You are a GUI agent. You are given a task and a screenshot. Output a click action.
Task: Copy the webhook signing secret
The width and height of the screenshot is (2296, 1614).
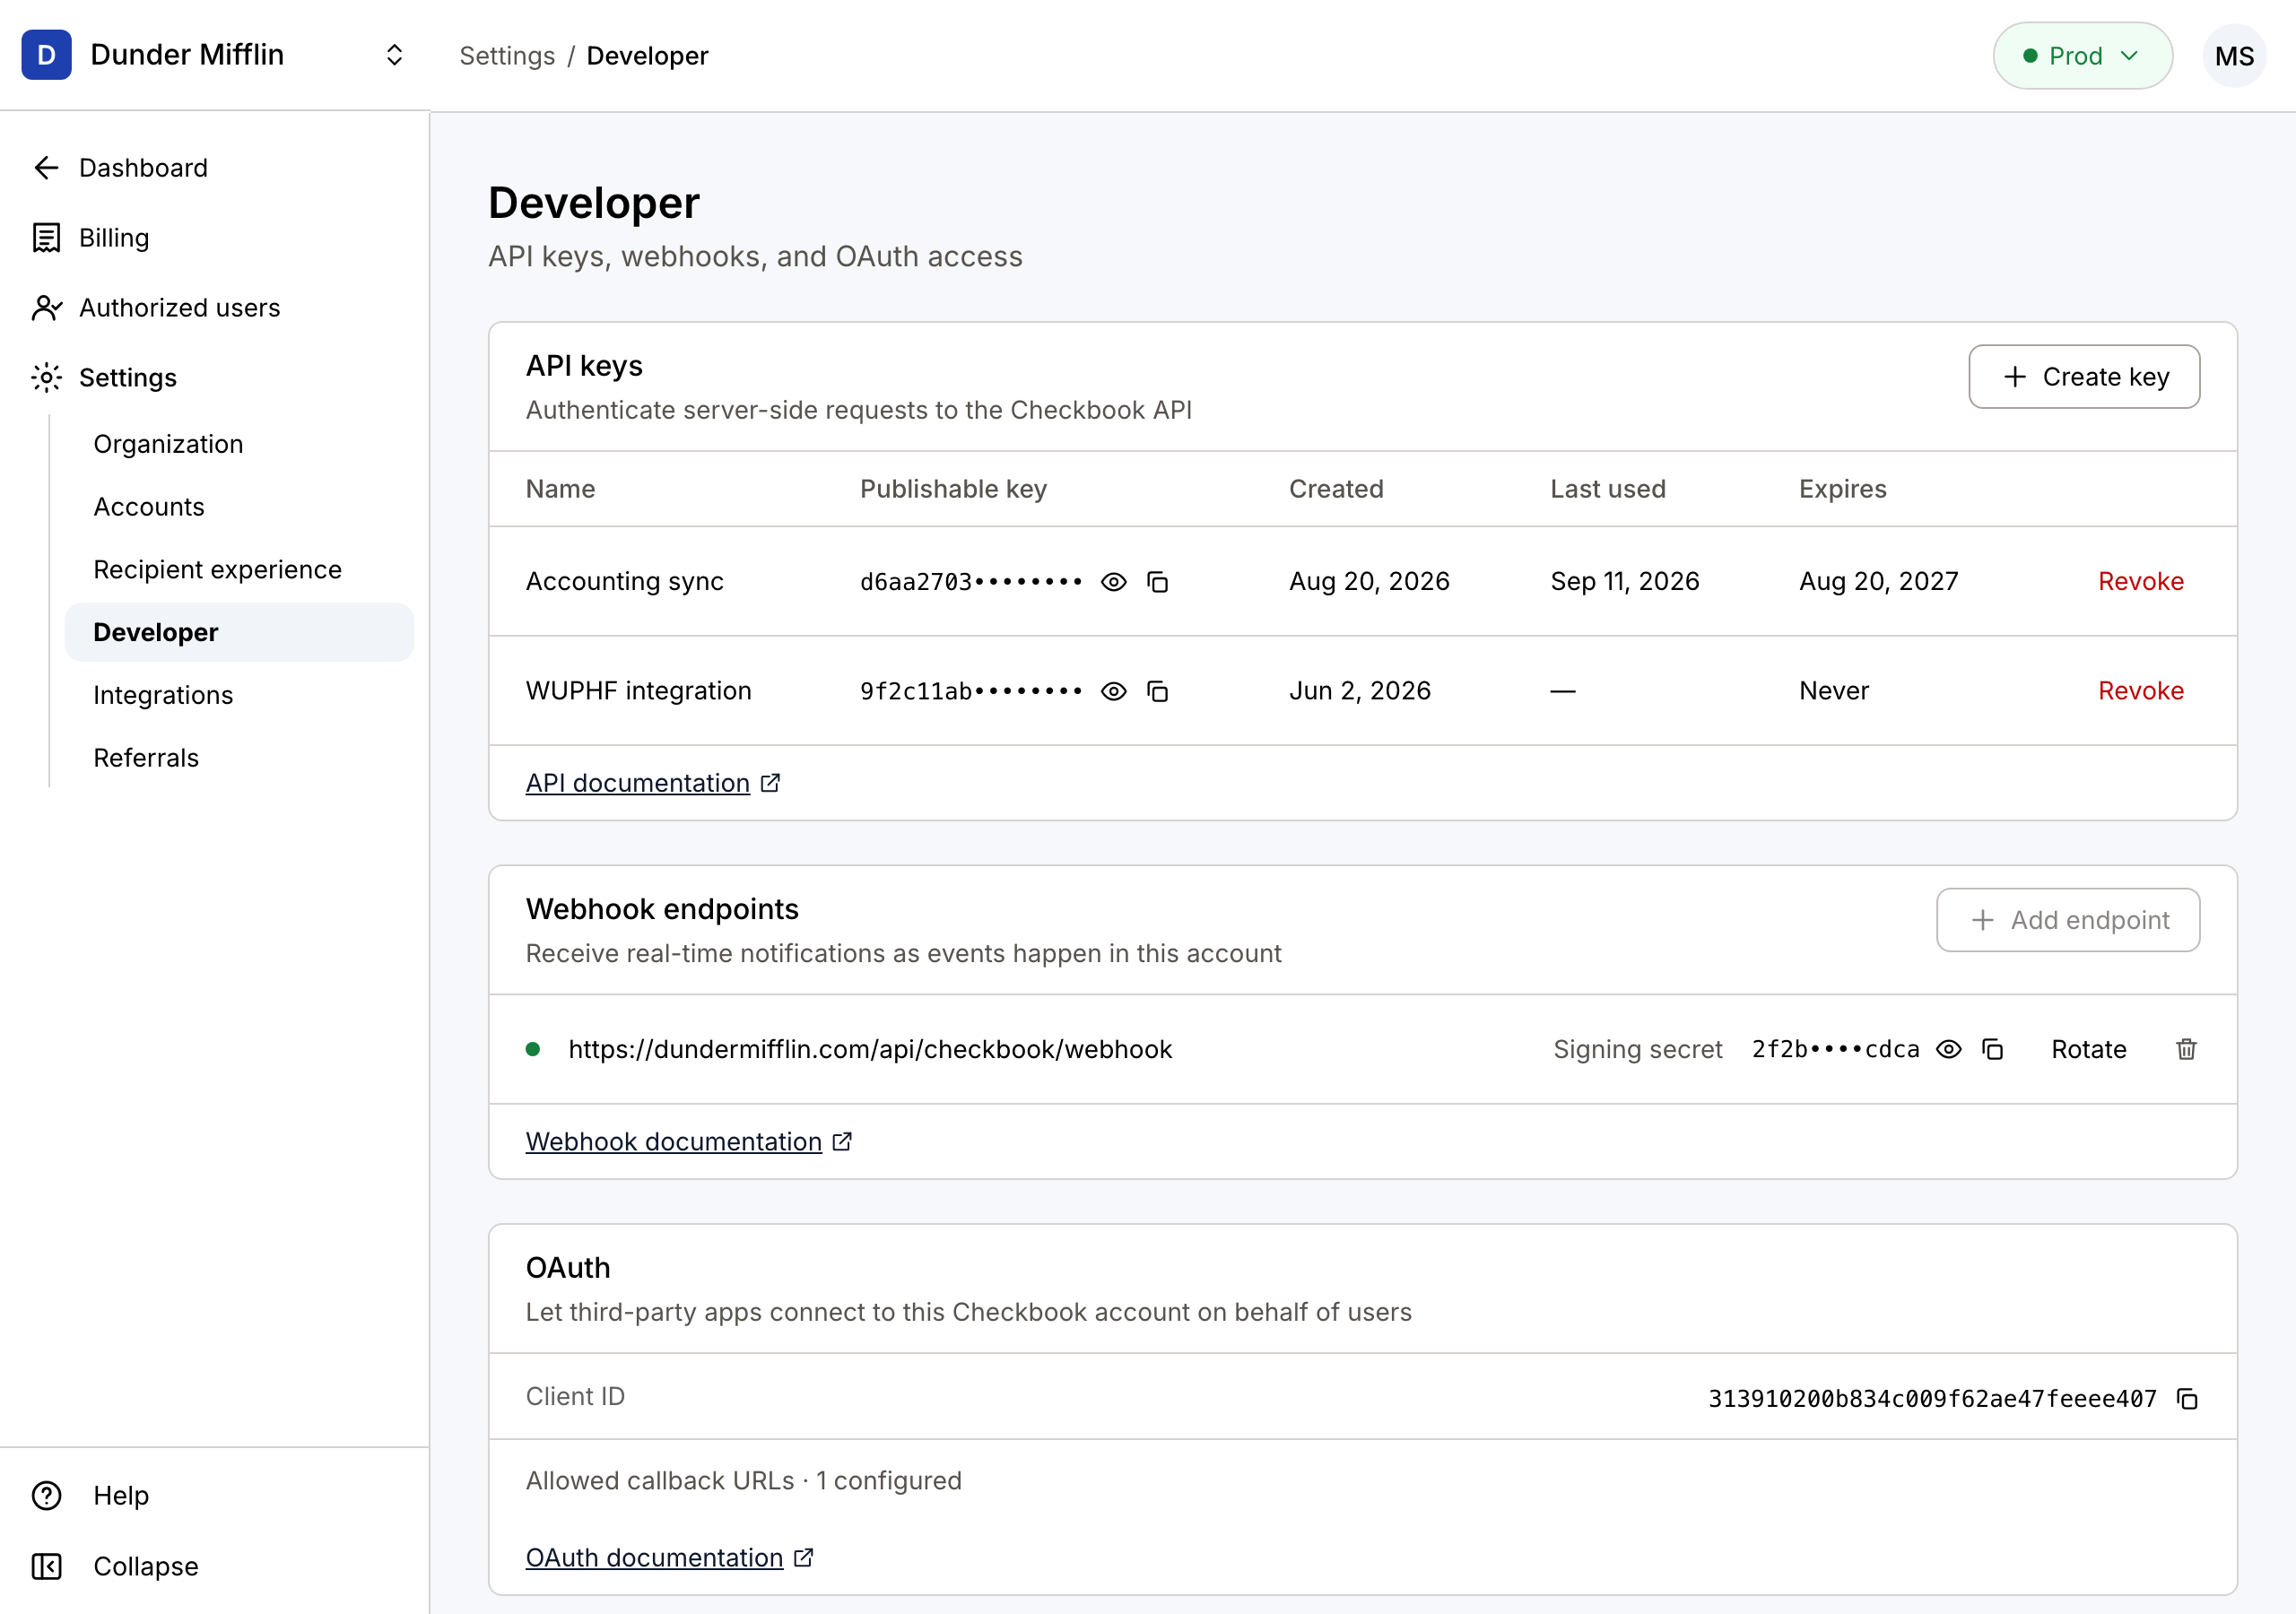[x=1992, y=1049]
